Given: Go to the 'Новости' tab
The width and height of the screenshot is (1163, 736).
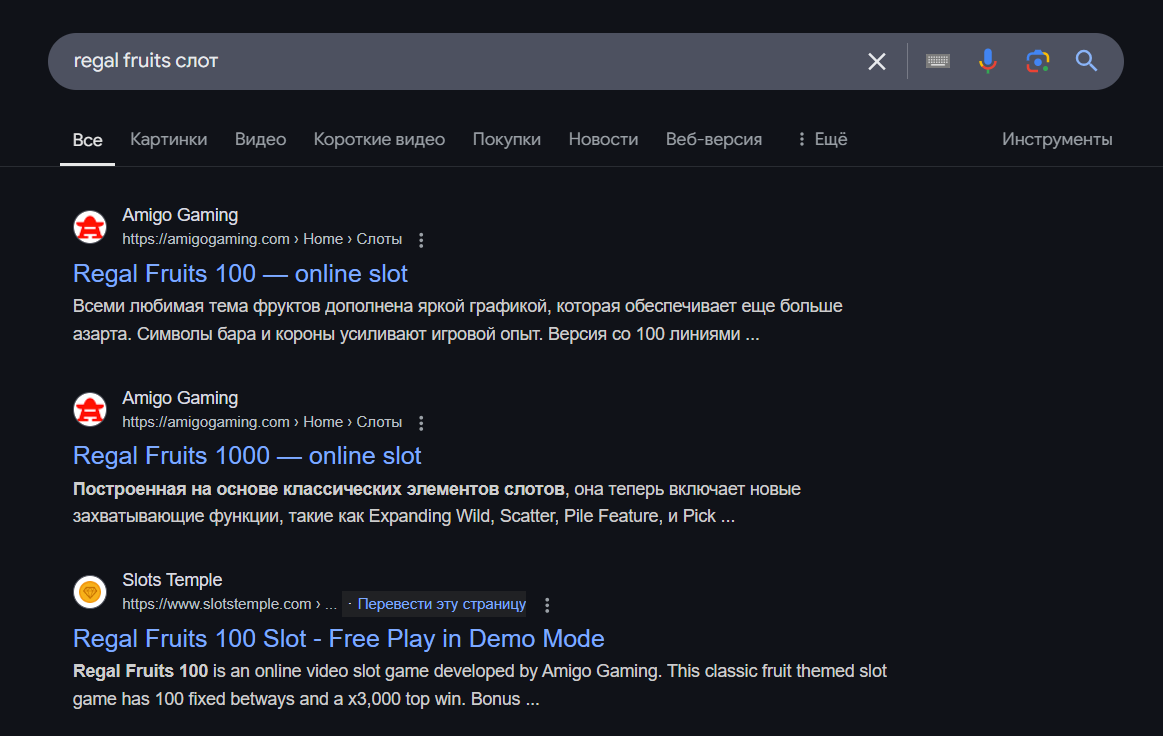Looking at the screenshot, I should [603, 139].
